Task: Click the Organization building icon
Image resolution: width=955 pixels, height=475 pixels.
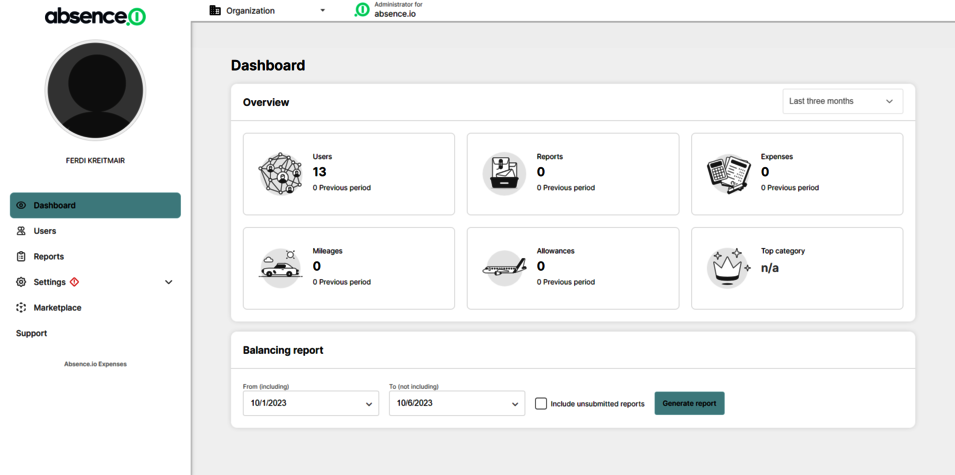Action: click(215, 10)
